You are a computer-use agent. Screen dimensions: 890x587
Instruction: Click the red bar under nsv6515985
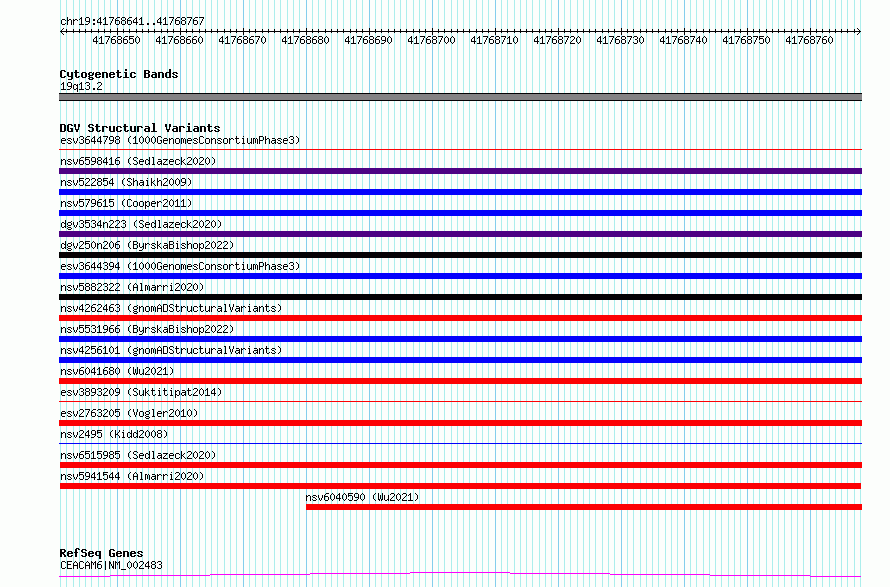460,465
